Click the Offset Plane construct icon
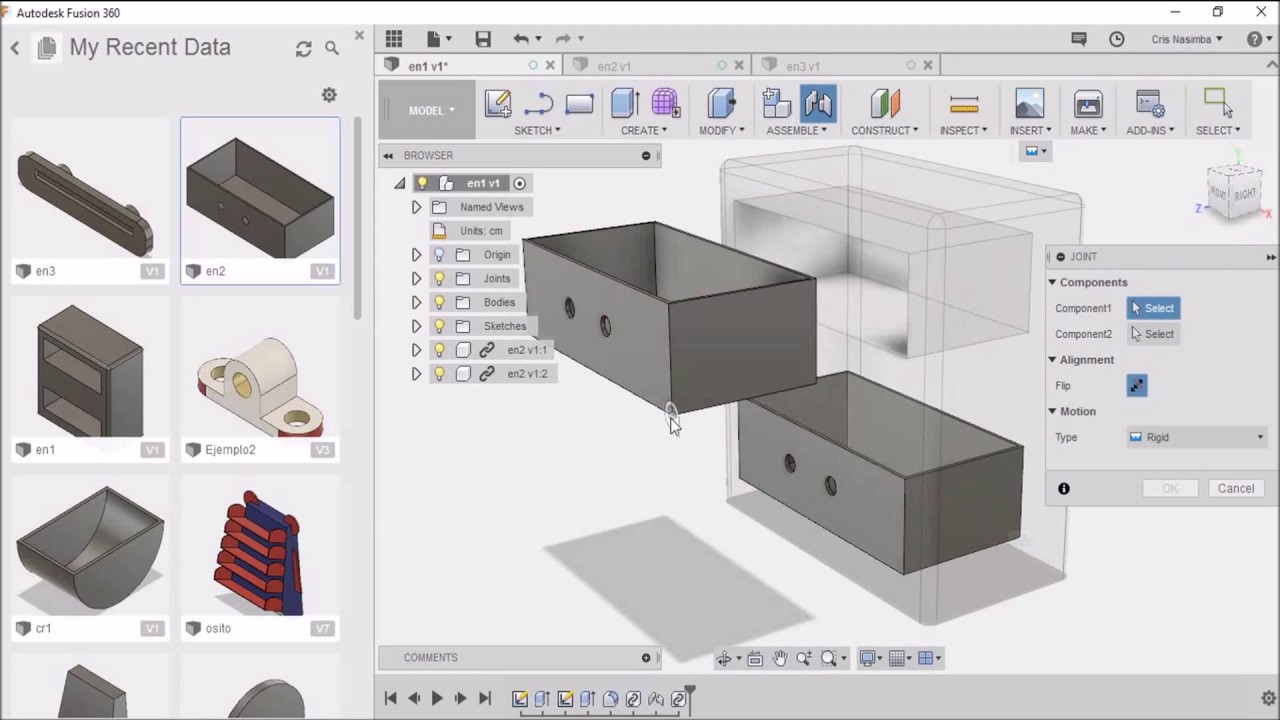This screenshot has width=1280, height=720. coord(884,104)
